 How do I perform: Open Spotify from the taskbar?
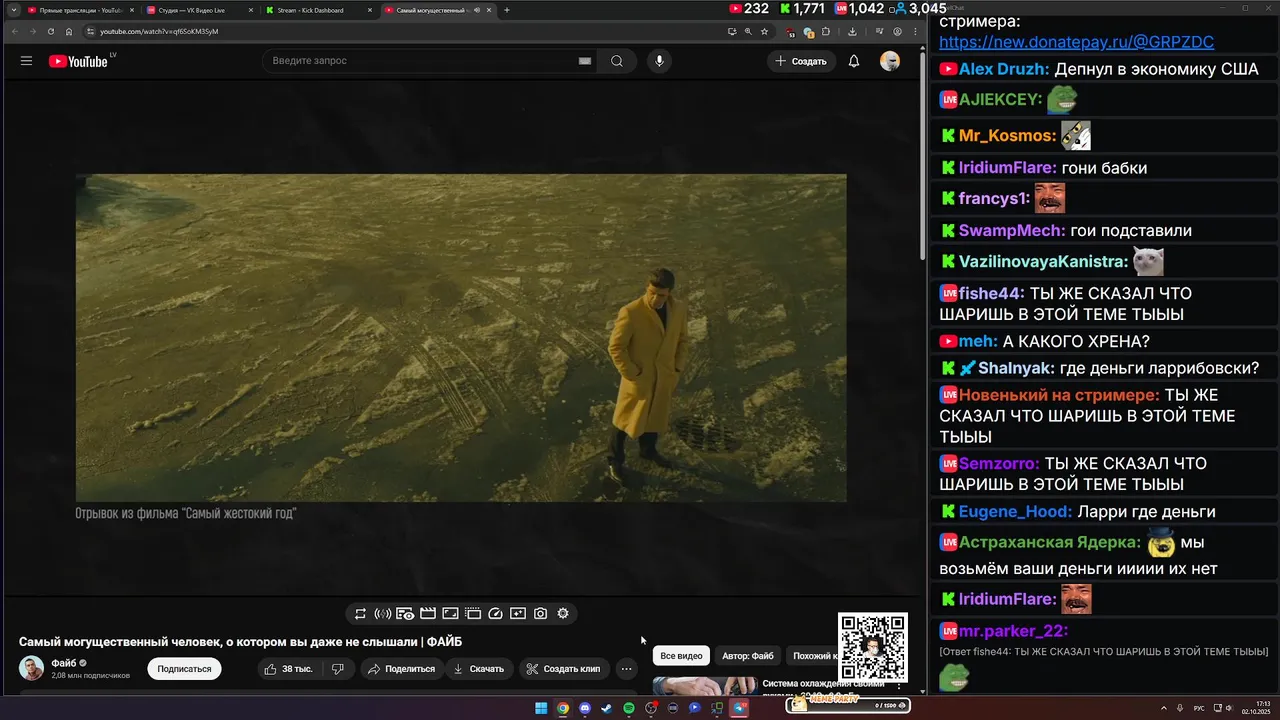629,708
